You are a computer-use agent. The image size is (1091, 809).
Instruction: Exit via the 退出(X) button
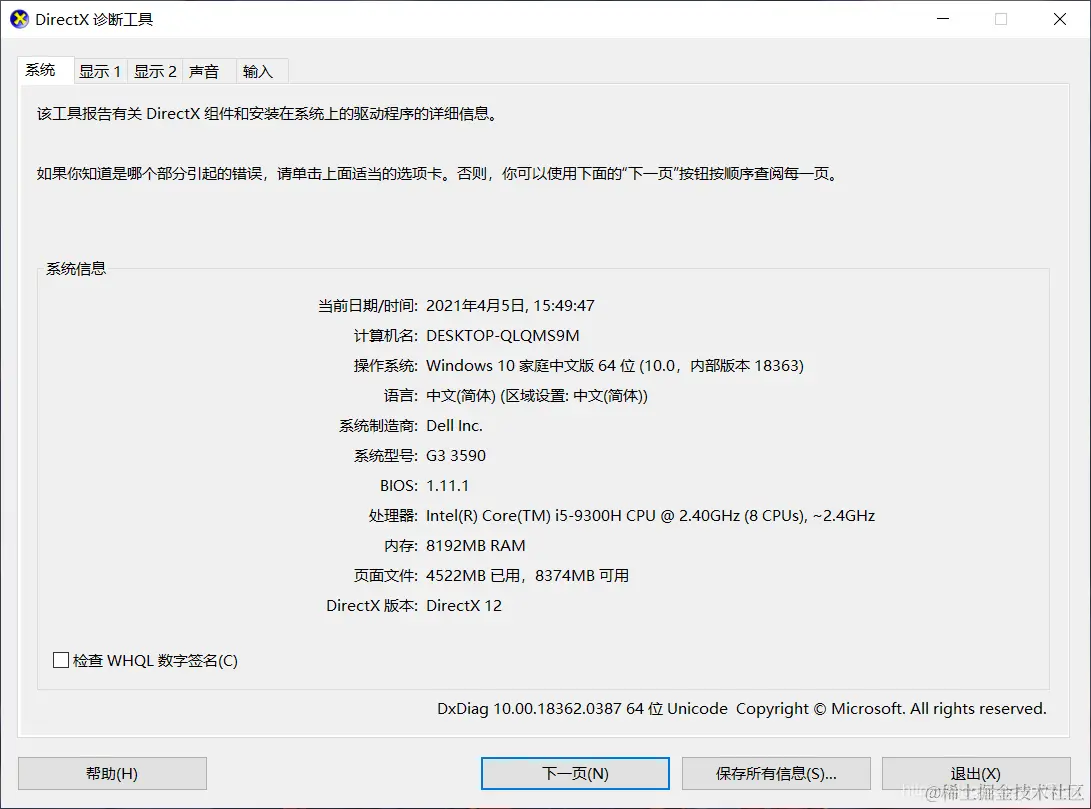976,774
